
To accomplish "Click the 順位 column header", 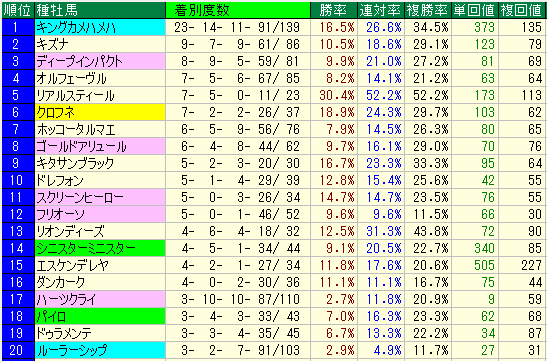I will pos(18,10).
